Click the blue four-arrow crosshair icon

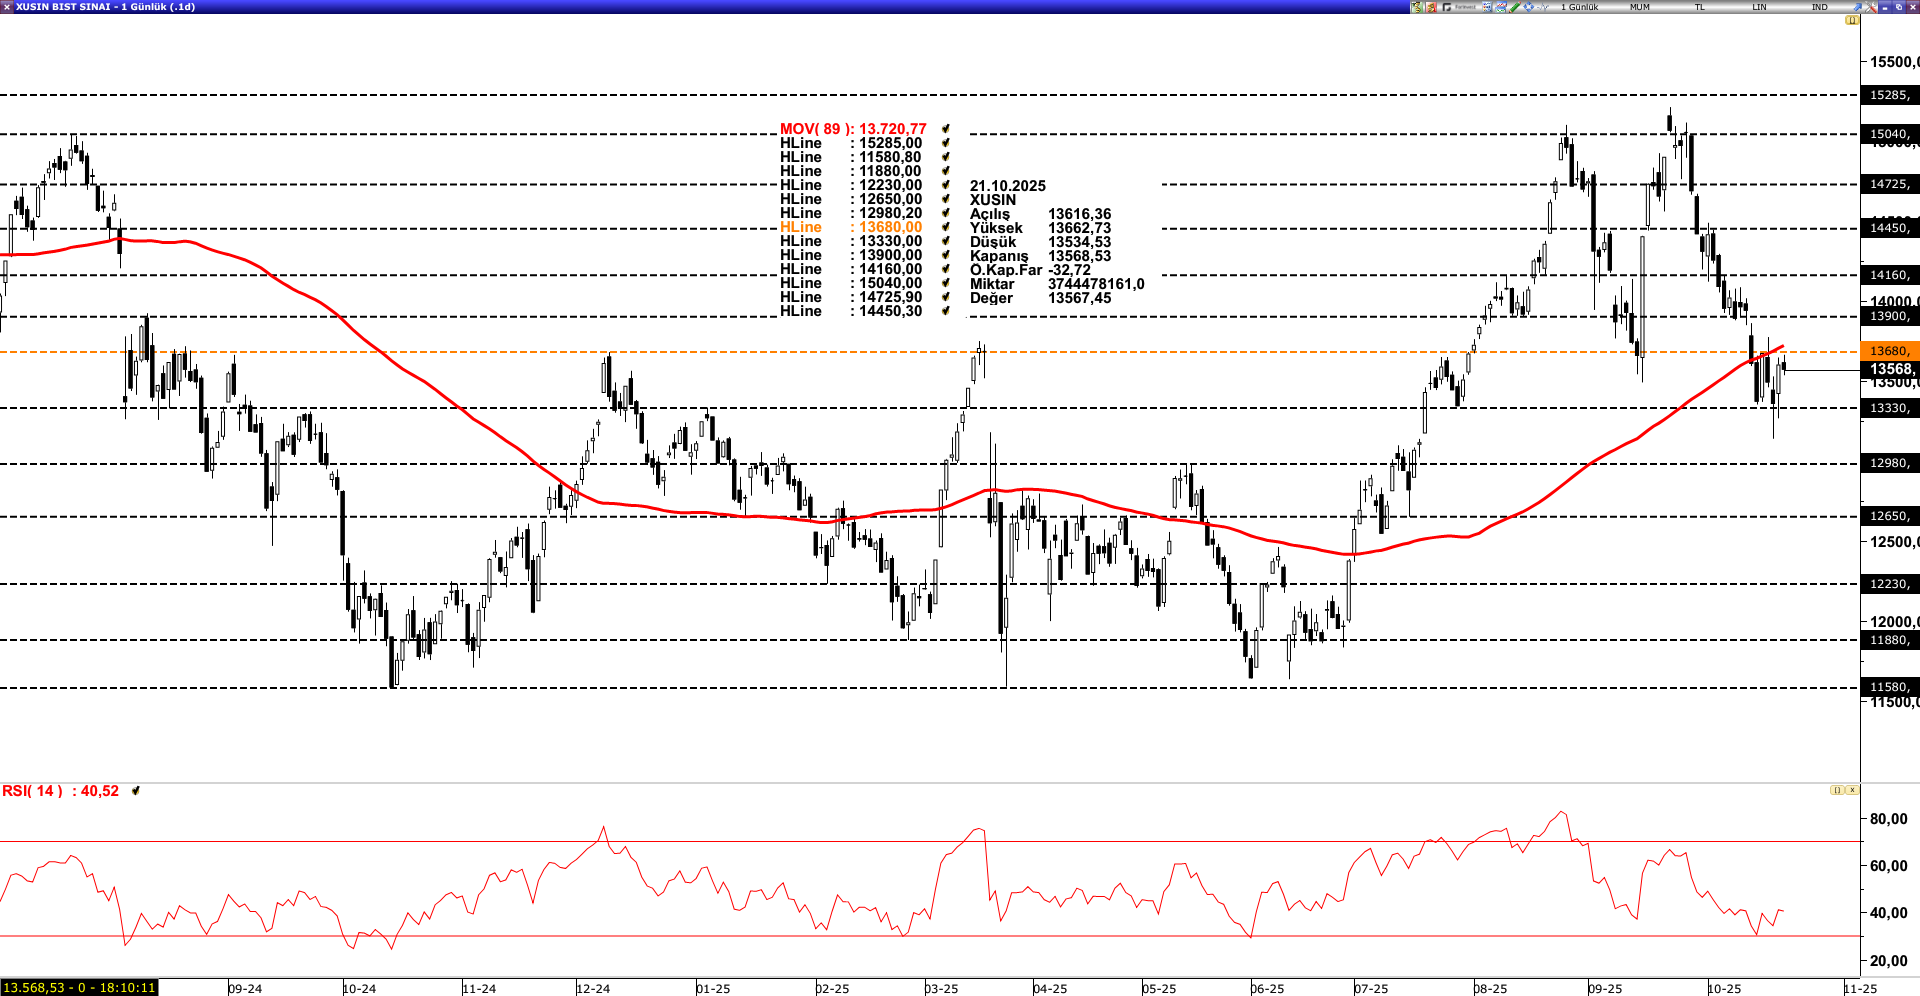pos(1528,7)
